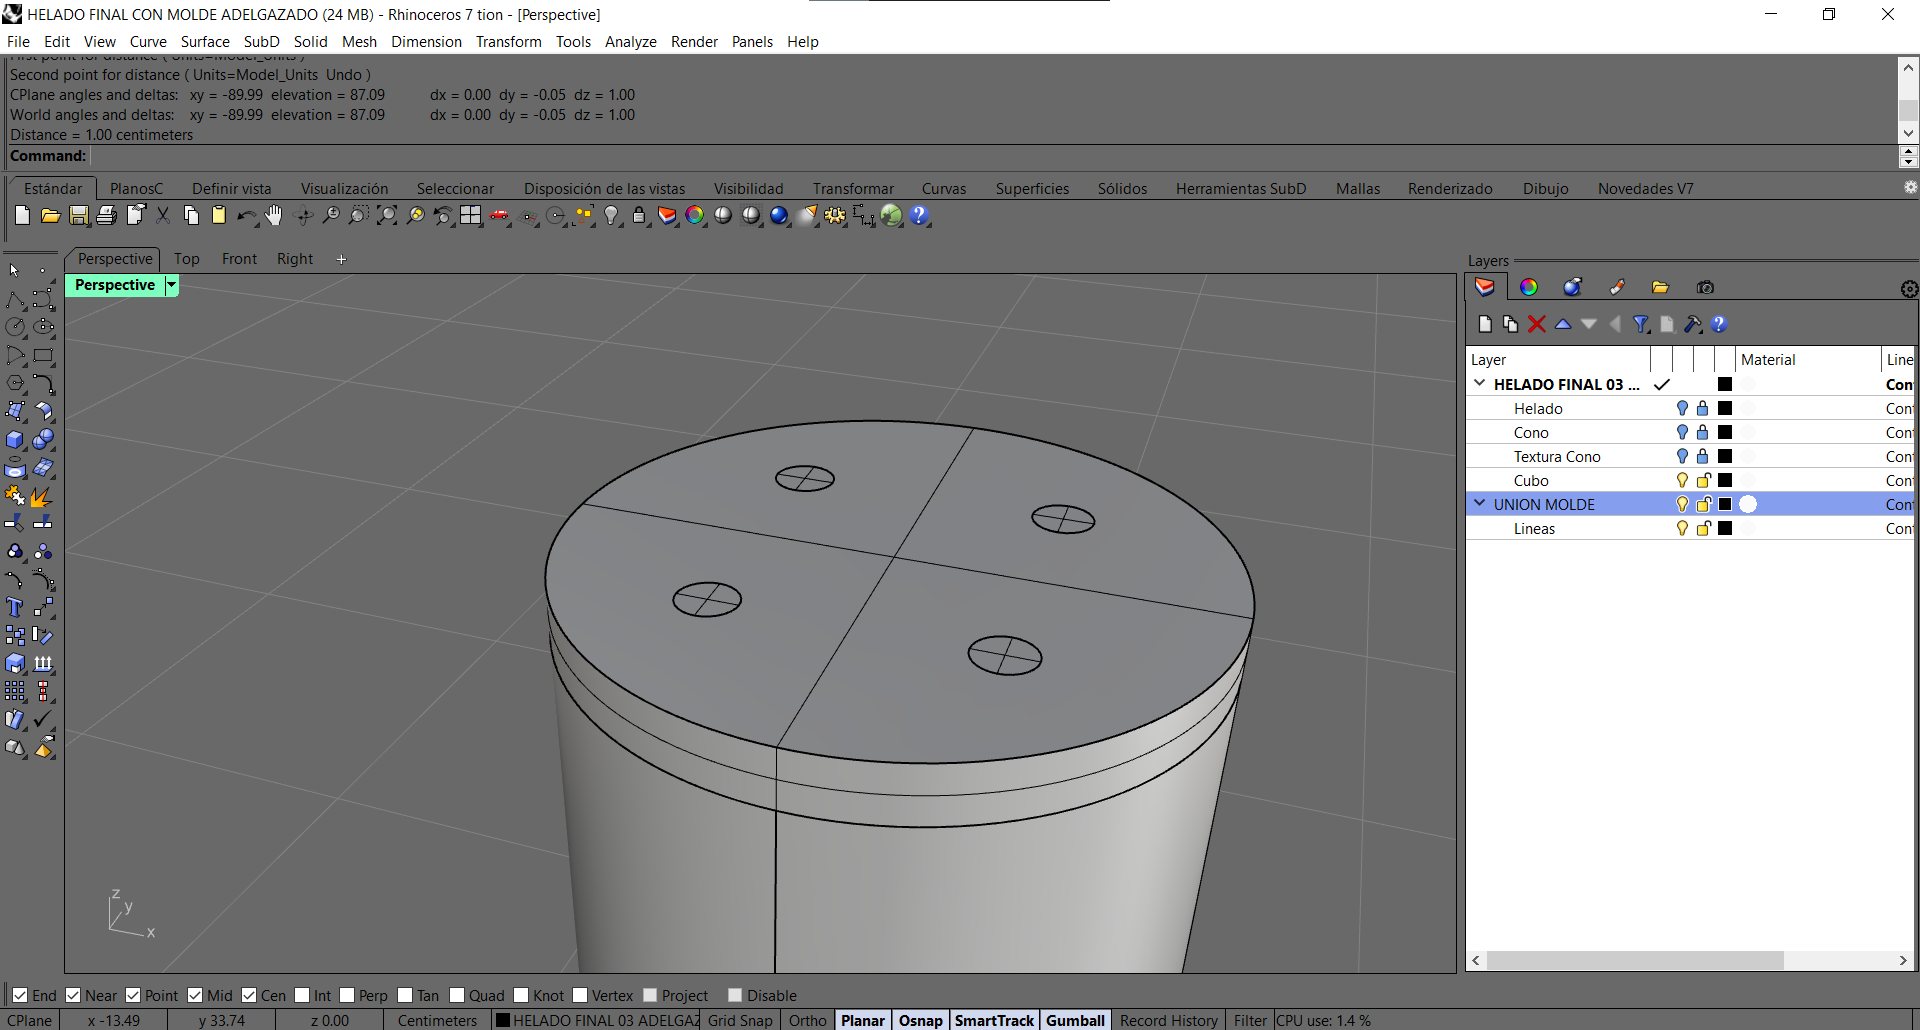Click the SmartTrack status bar button
This screenshot has height=1030, width=1920.
pyautogui.click(x=994, y=1020)
